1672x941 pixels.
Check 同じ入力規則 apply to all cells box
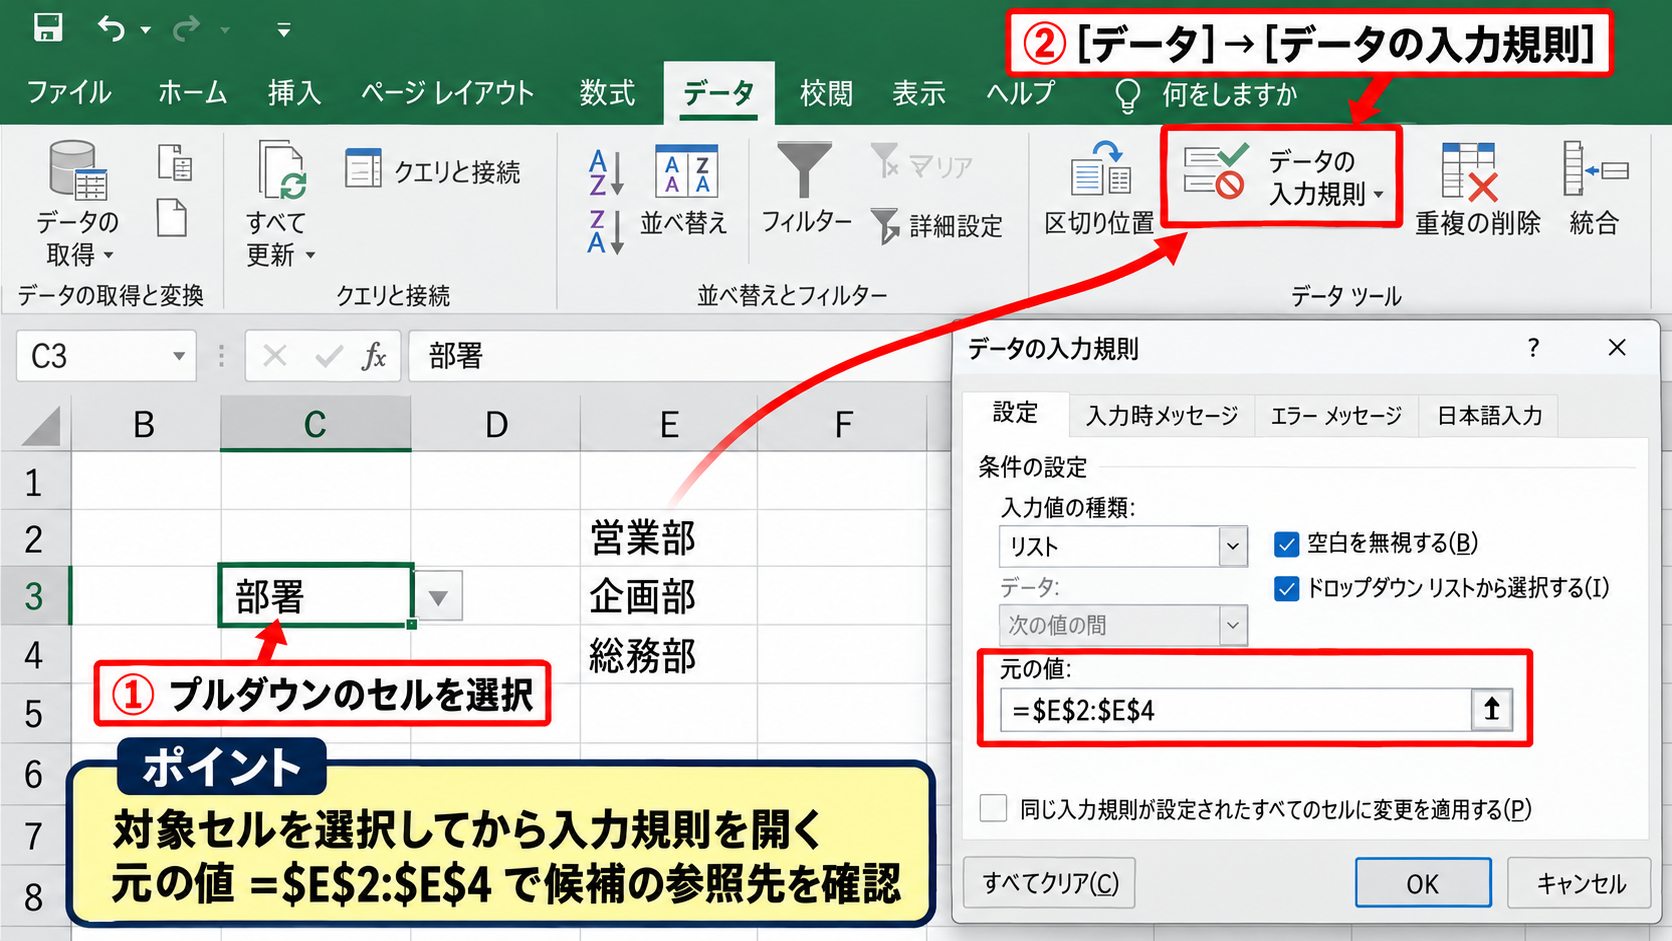tap(993, 808)
